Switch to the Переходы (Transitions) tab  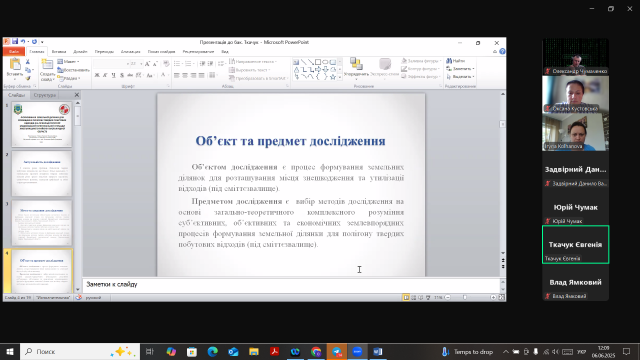pyautogui.click(x=104, y=52)
